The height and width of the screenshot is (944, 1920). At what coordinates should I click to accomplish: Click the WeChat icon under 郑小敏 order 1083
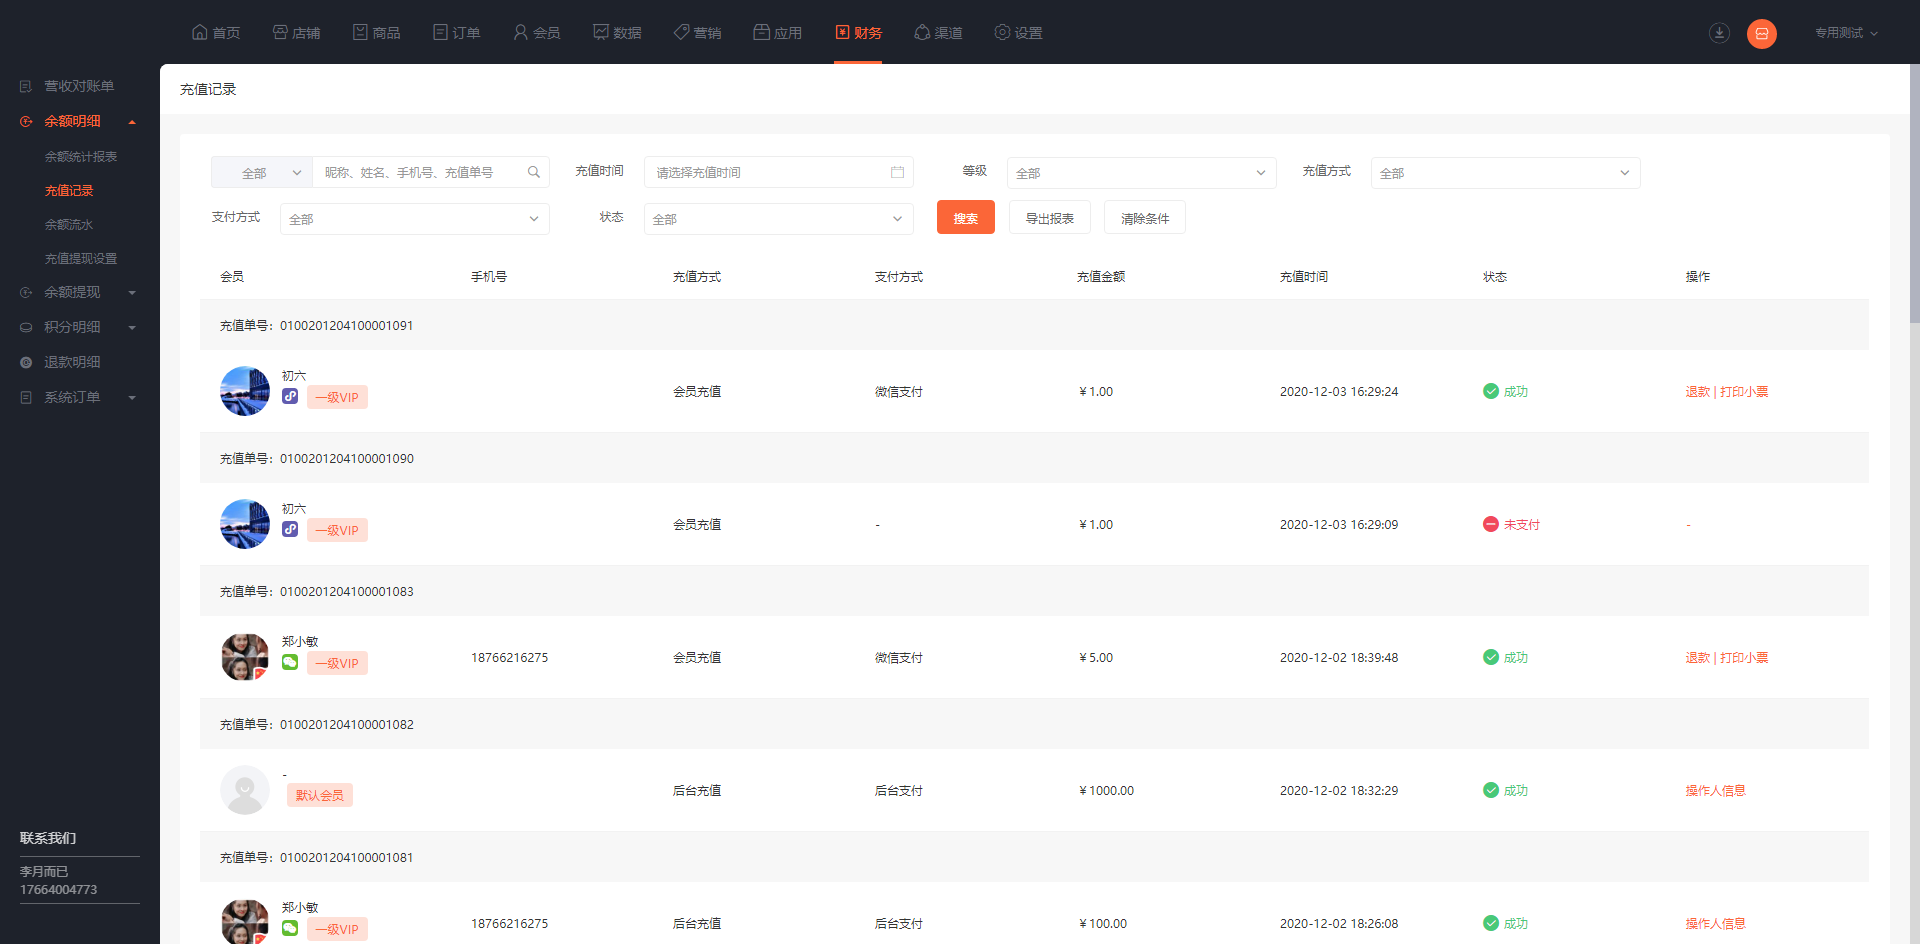290,662
